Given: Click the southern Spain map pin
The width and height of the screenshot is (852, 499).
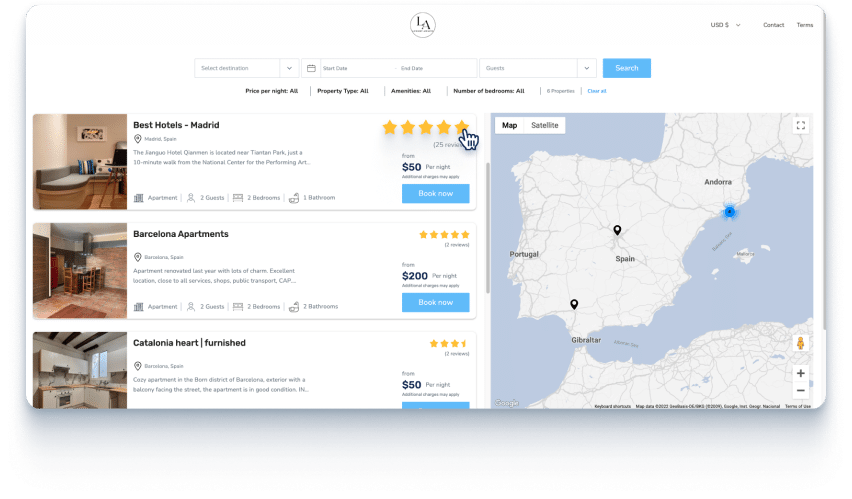Looking at the screenshot, I should point(574,304).
